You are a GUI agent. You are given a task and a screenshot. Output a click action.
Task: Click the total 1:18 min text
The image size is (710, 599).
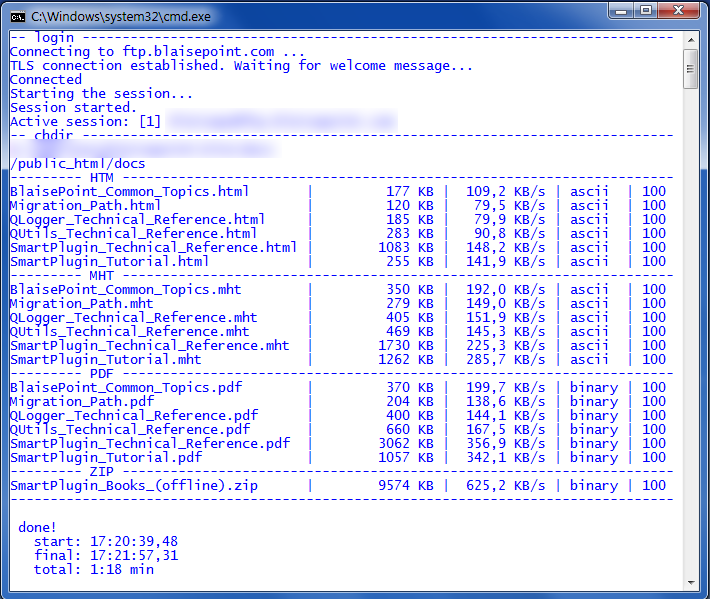(x=120, y=569)
